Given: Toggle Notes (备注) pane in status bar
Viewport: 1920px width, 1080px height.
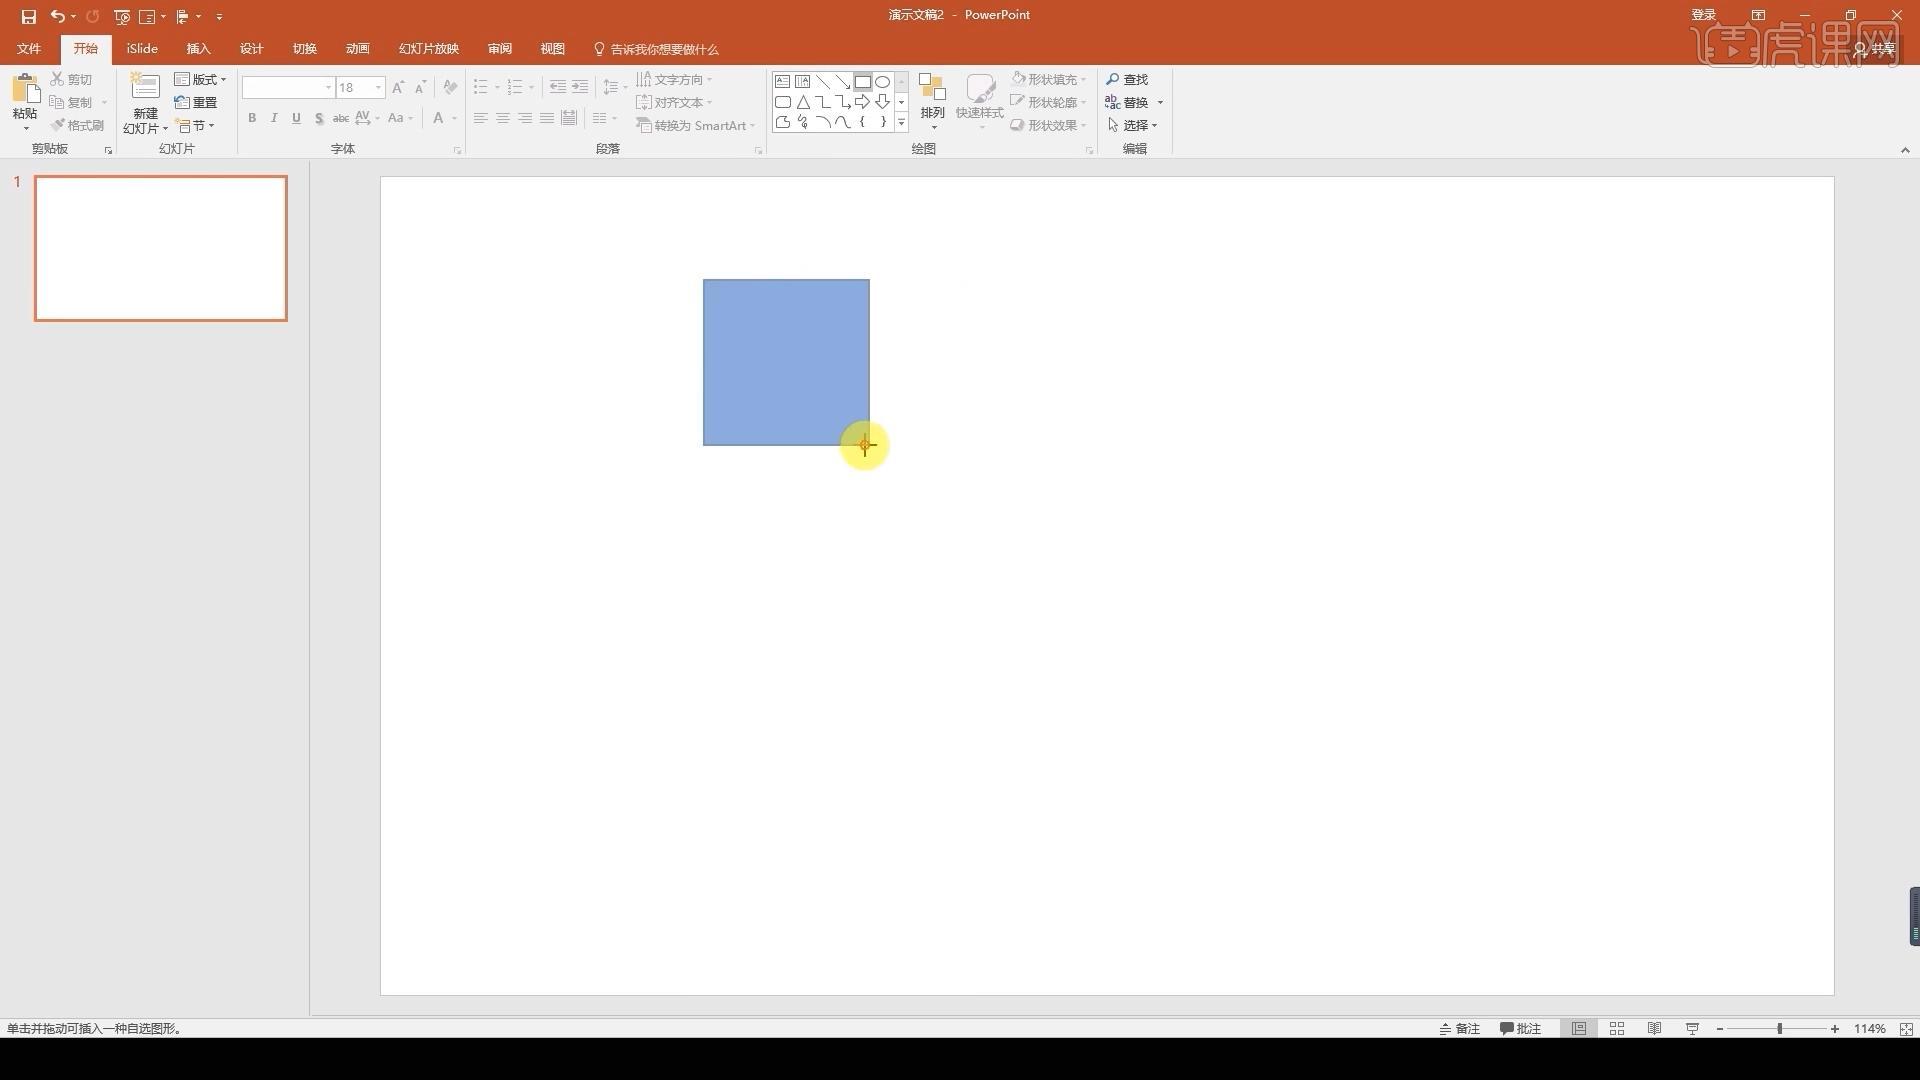Looking at the screenshot, I should pos(1459,1029).
